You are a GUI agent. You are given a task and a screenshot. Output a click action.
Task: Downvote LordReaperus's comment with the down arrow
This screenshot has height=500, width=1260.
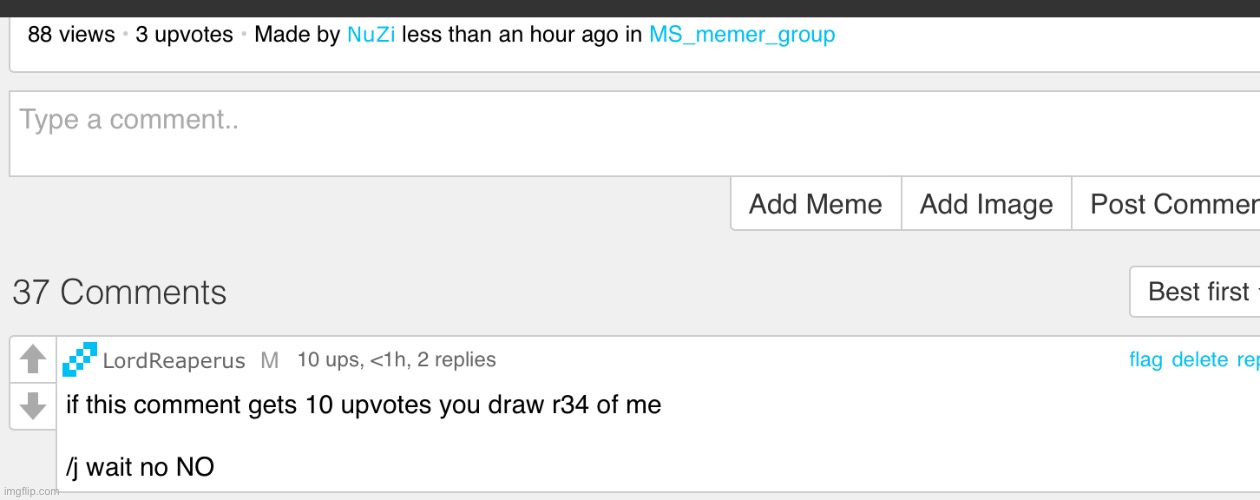click(33, 405)
